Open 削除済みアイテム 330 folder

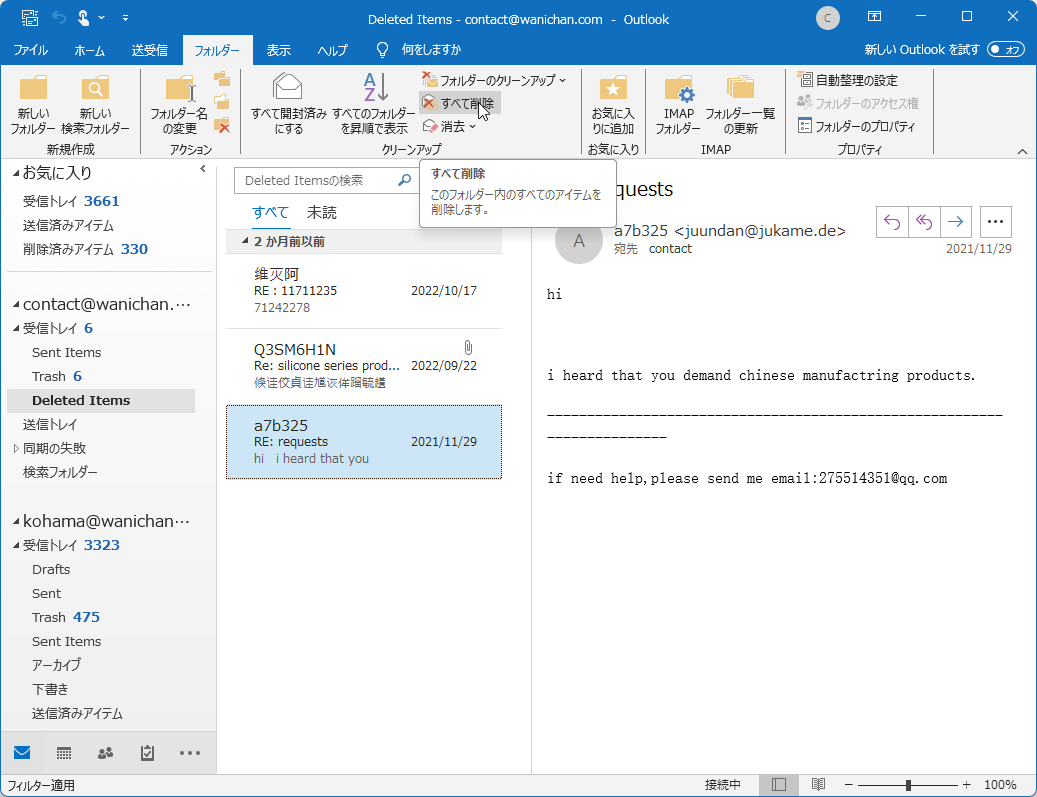click(85, 249)
